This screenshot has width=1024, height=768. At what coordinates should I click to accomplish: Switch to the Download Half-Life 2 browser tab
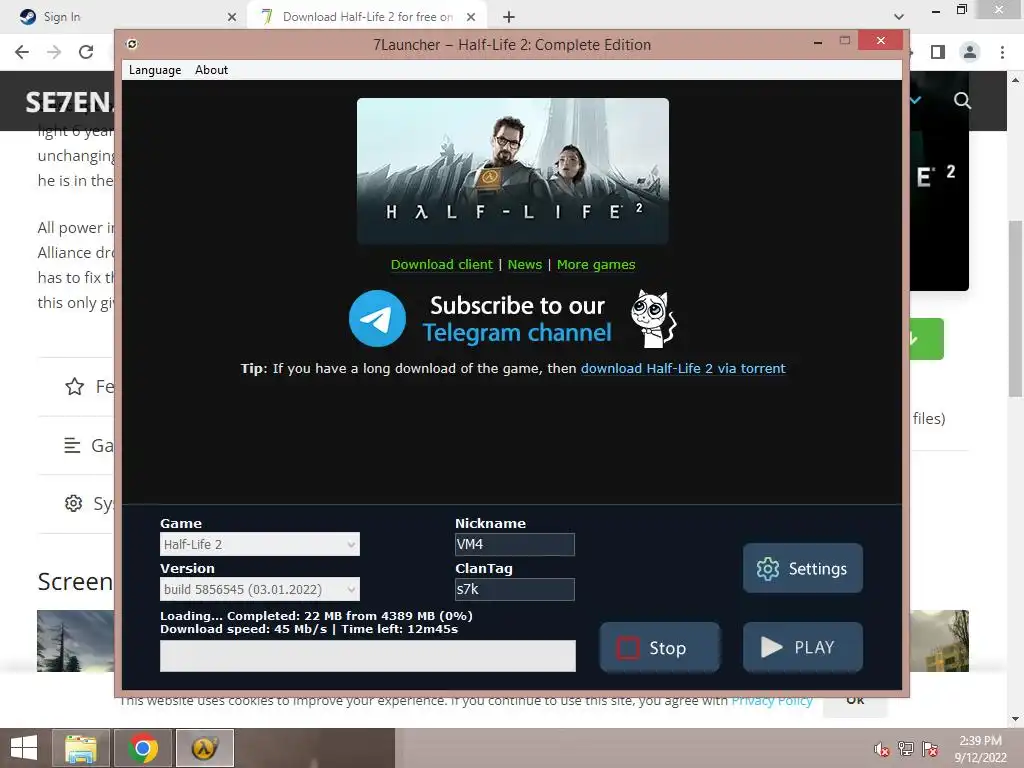[366, 17]
